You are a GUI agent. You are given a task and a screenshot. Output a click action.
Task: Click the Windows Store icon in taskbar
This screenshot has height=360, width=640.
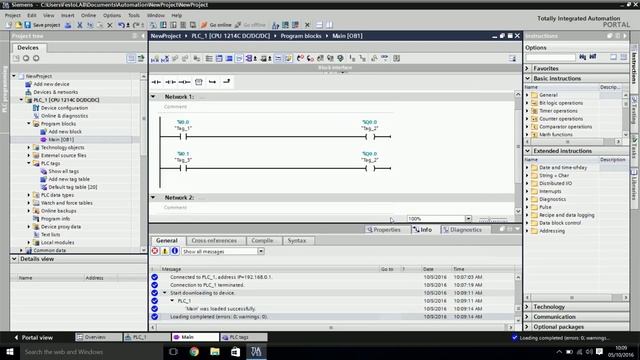click(x=236, y=351)
